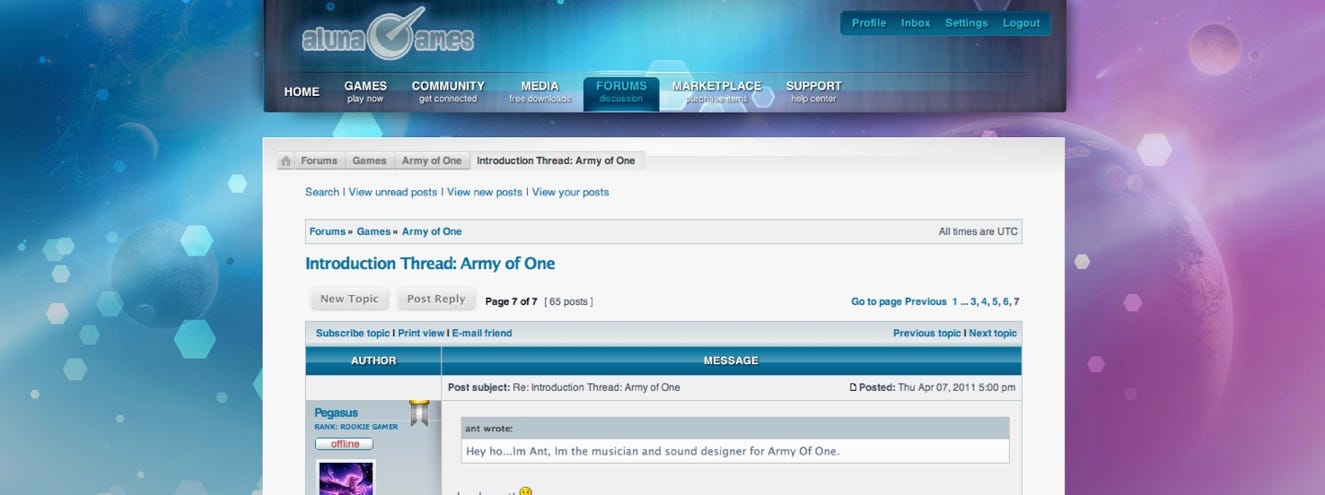Click Print view
1325x495 pixels.
click(x=421, y=333)
